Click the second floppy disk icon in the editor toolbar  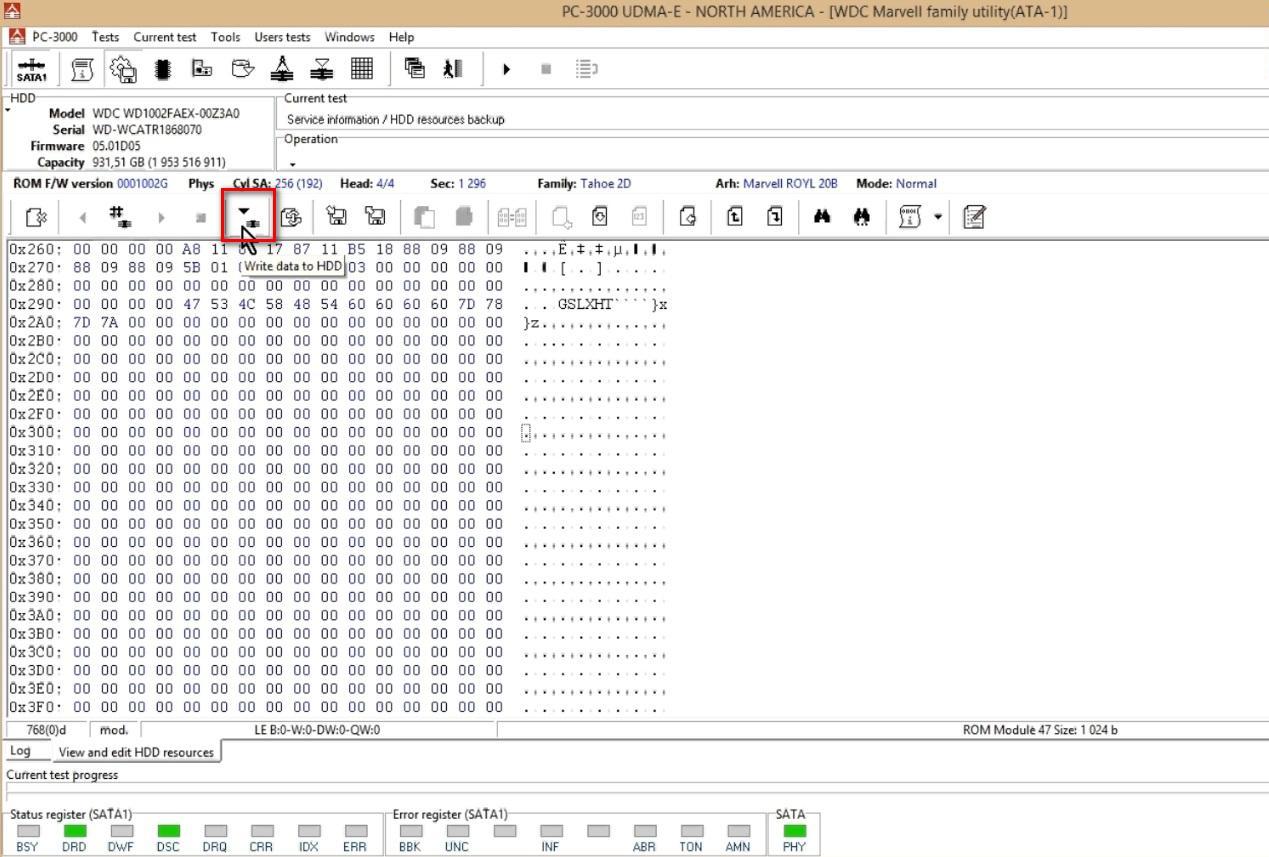click(375, 216)
